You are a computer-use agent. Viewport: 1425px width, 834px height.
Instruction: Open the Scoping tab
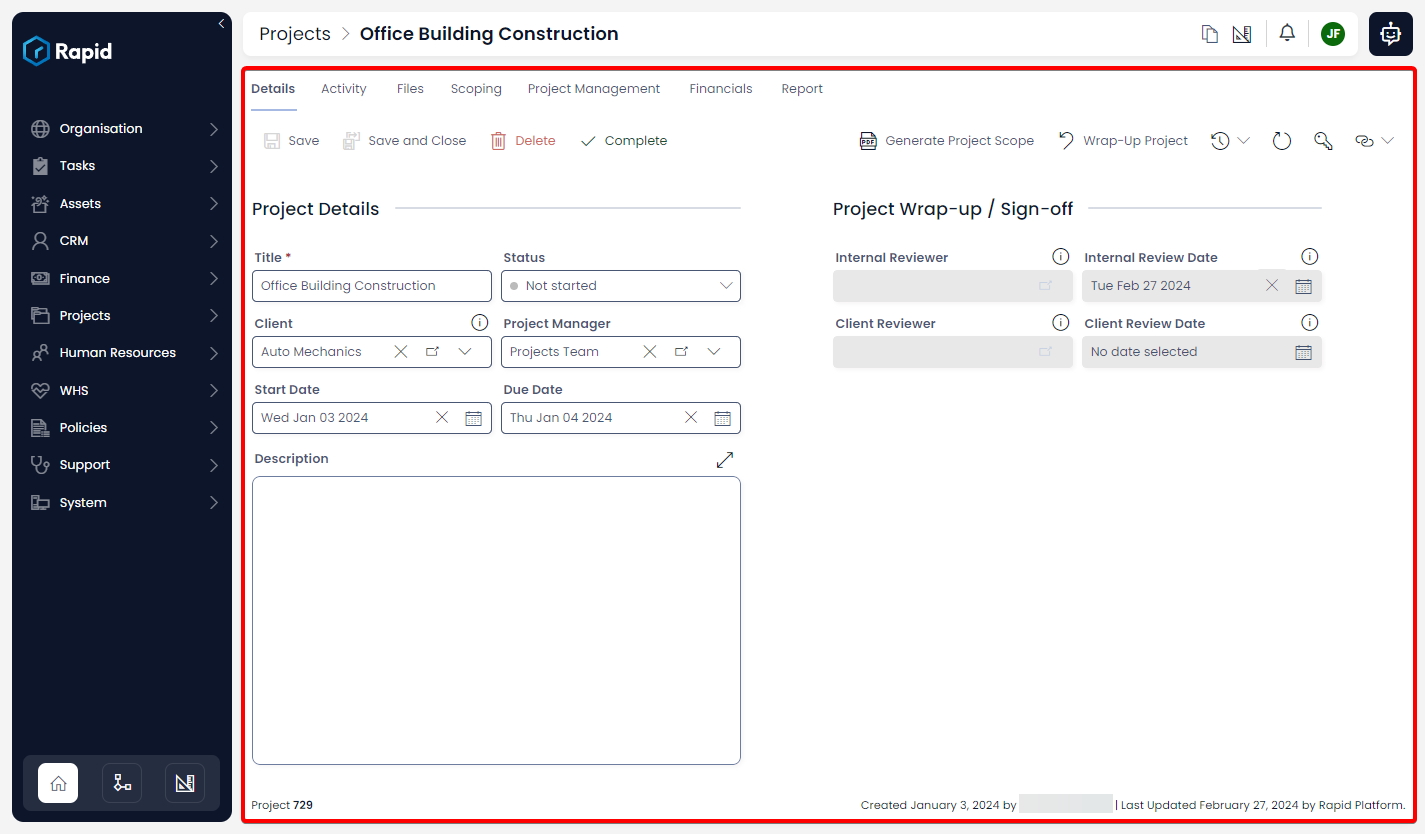pos(476,89)
